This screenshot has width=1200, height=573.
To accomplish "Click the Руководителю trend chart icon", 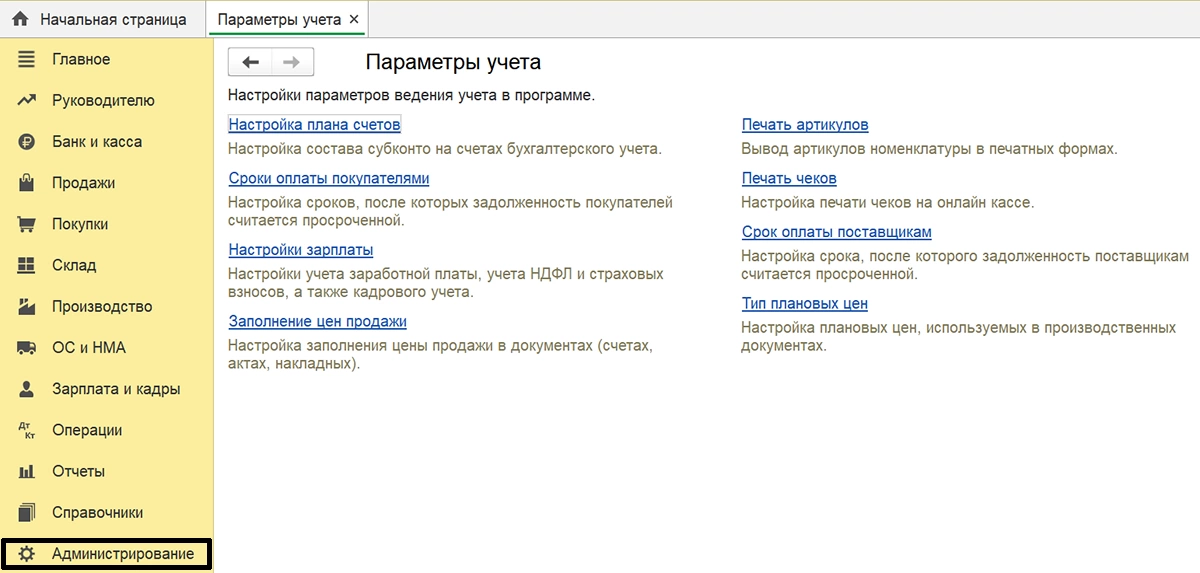I will [27, 100].
